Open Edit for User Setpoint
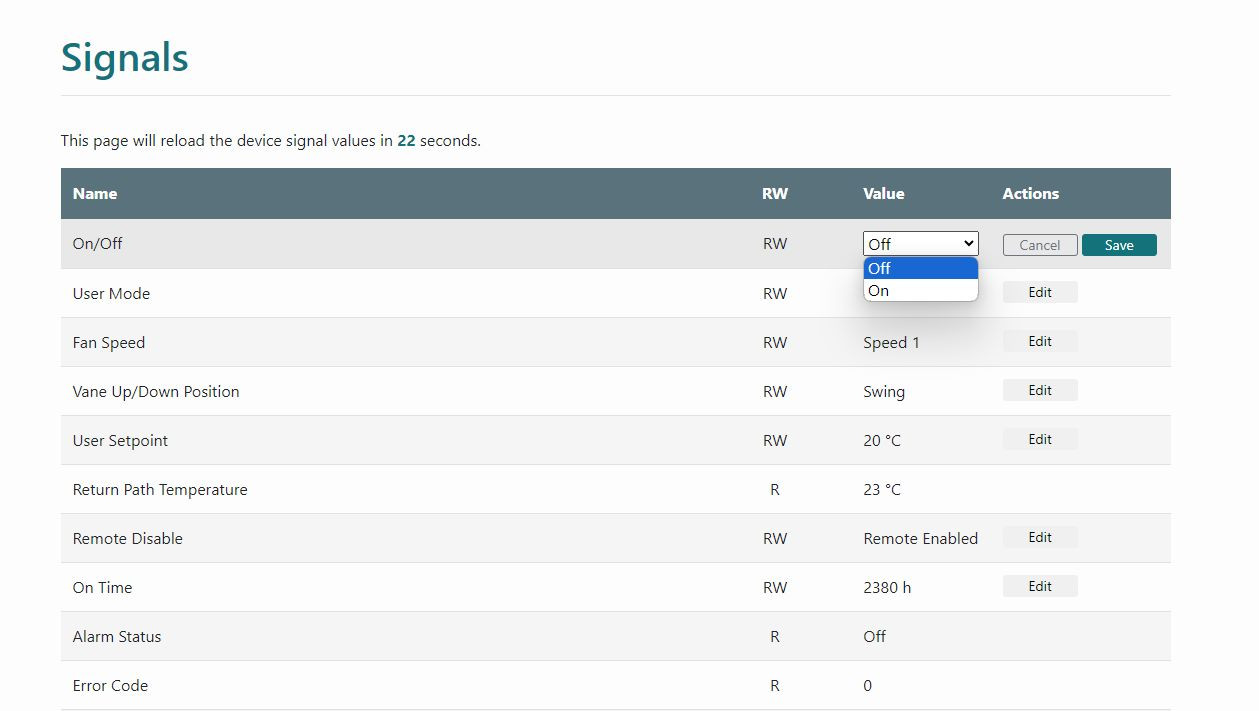1259x711 pixels. click(x=1040, y=439)
